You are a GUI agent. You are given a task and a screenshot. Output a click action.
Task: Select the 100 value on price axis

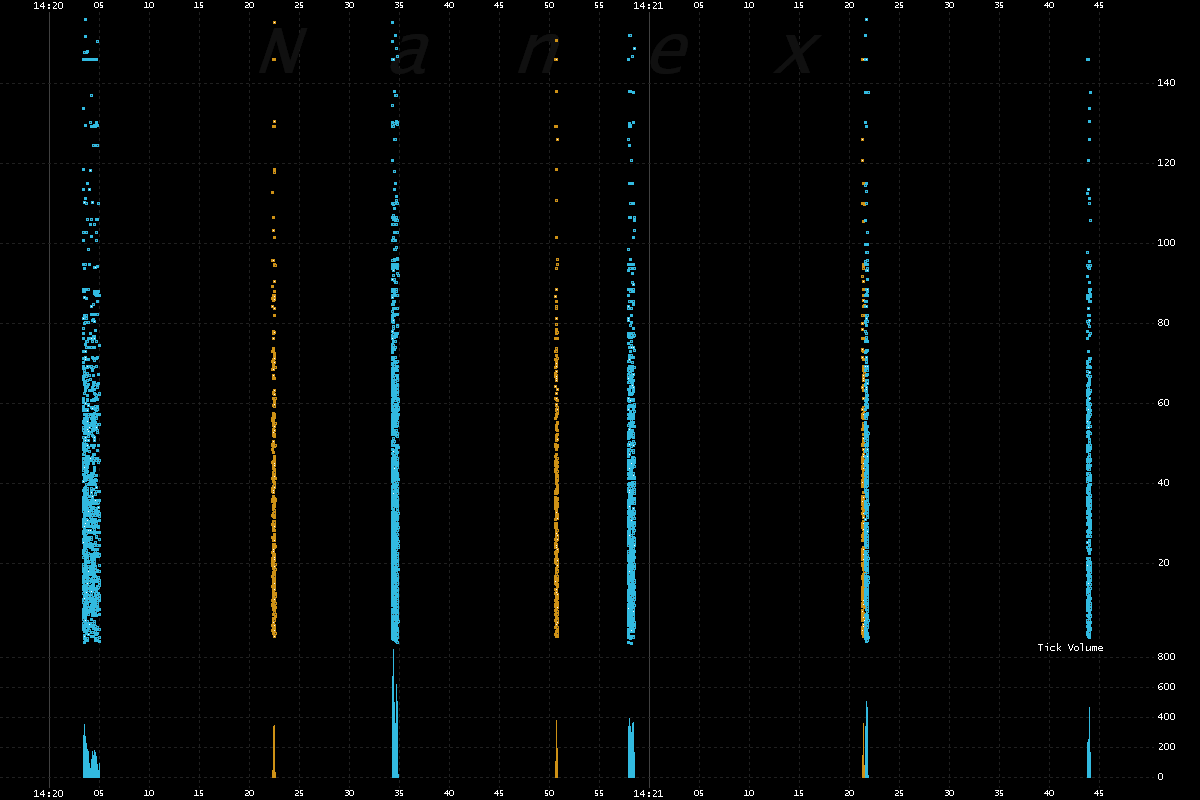pyautogui.click(x=1166, y=243)
